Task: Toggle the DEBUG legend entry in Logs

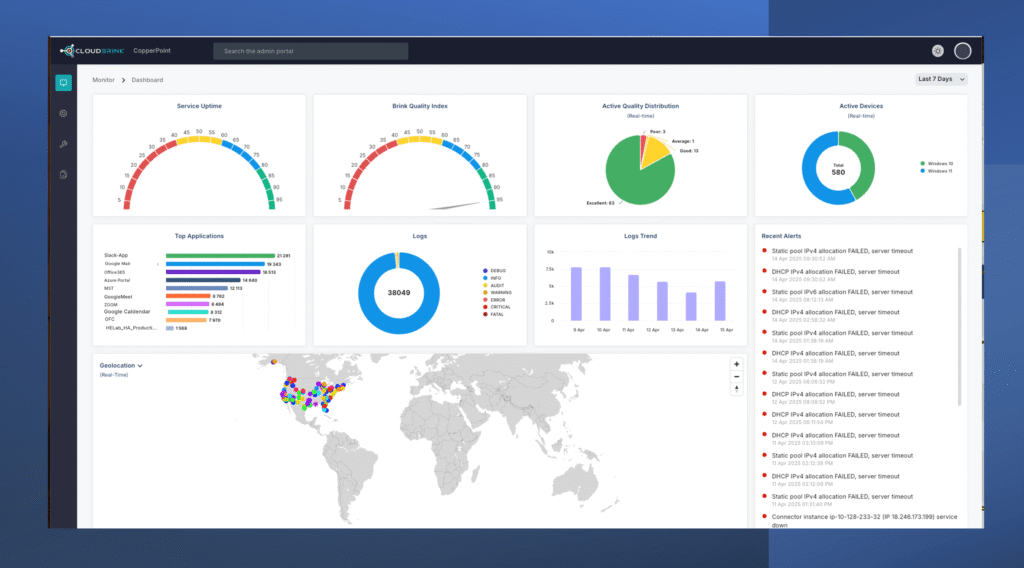Action: tap(497, 270)
